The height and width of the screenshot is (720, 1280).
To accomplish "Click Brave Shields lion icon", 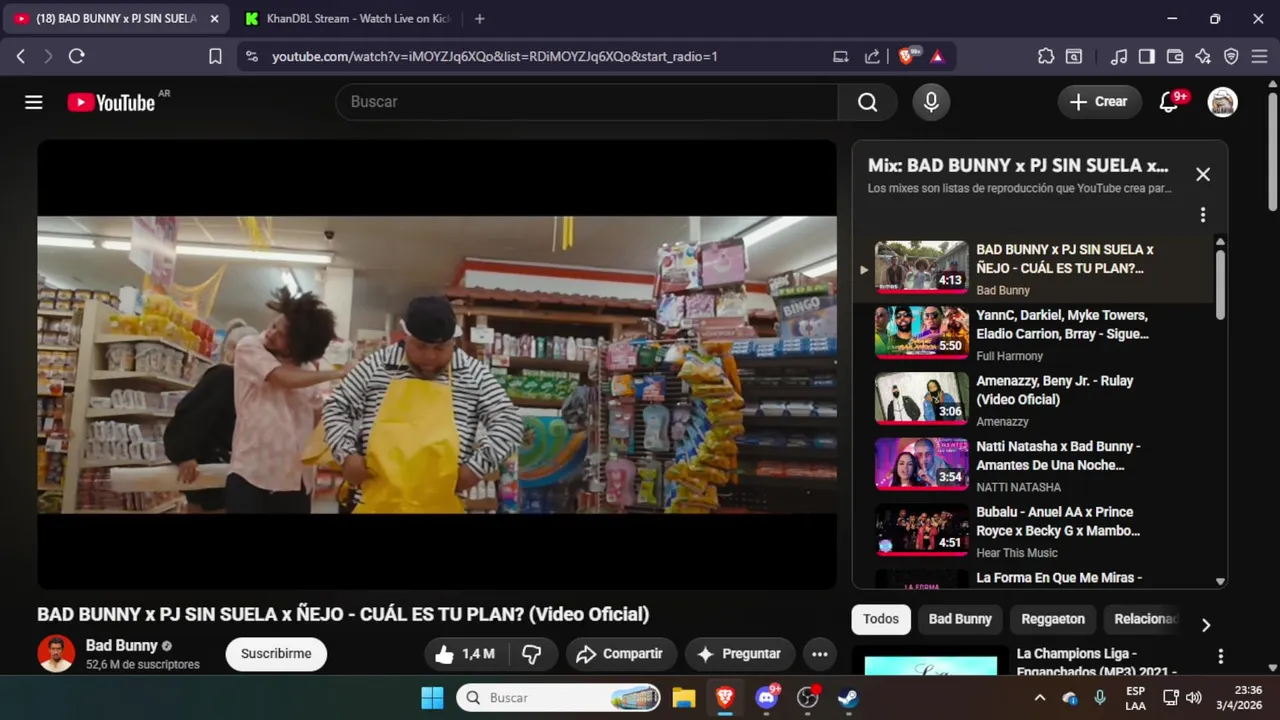I will coord(909,56).
